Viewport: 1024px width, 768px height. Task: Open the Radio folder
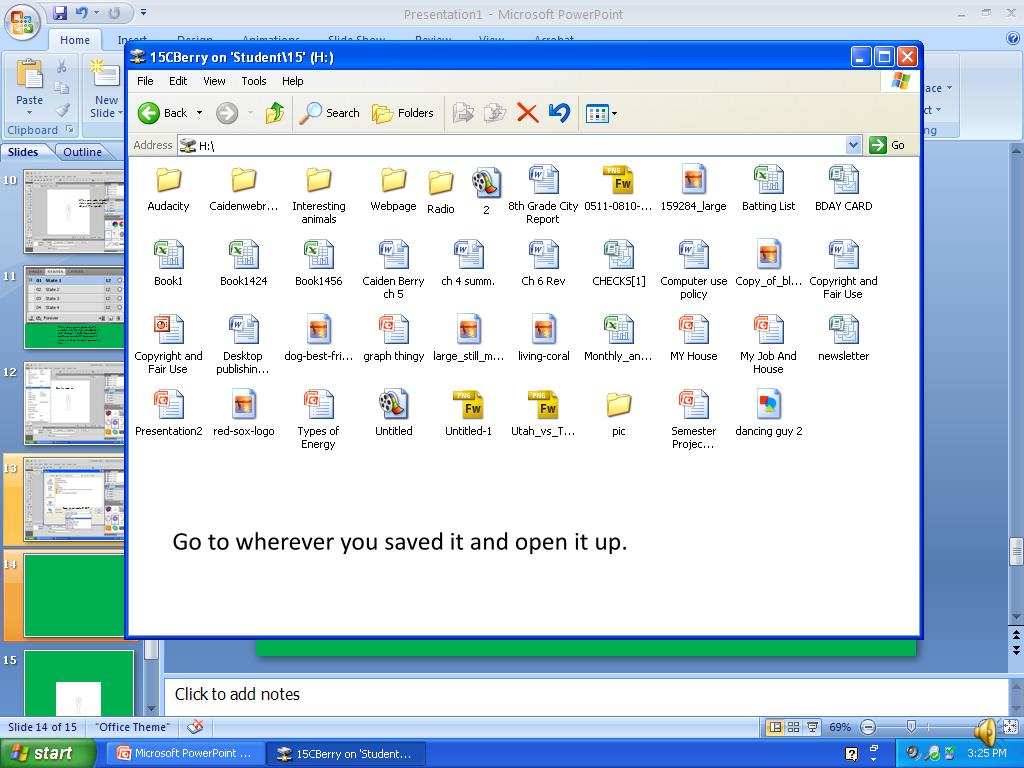tap(441, 192)
